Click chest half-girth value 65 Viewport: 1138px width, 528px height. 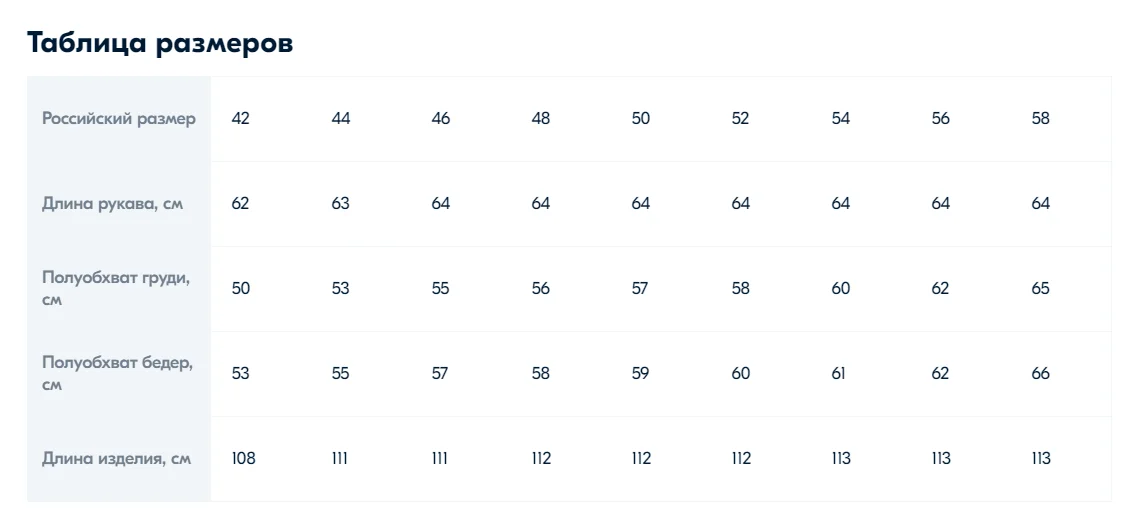[1041, 288]
